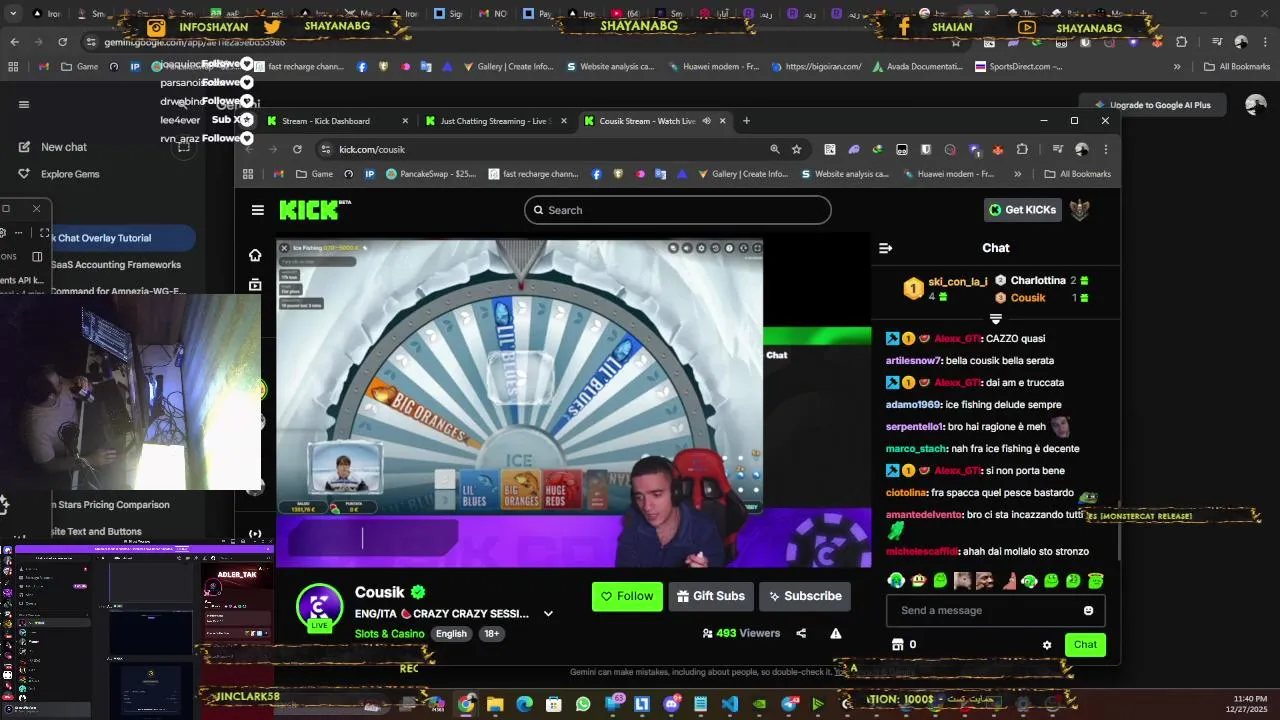Subscribe to Cousik channel
Screen dimensions: 1280x720
pos(805,596)
